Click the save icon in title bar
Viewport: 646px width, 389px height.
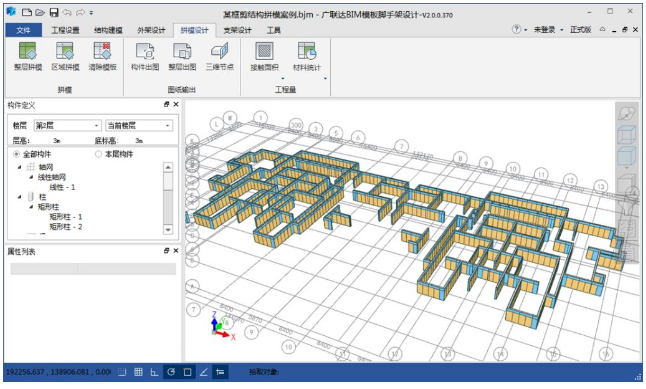pos(54,12)
